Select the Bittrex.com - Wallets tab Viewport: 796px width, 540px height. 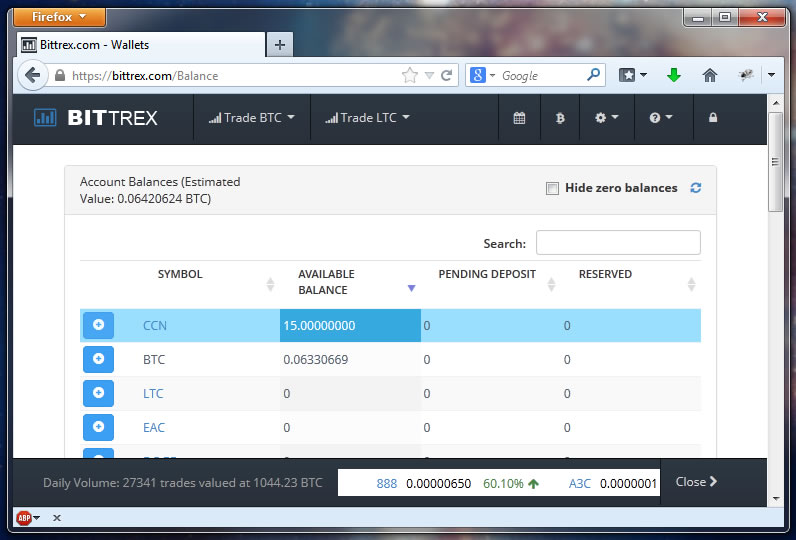(x=141, y=45)
